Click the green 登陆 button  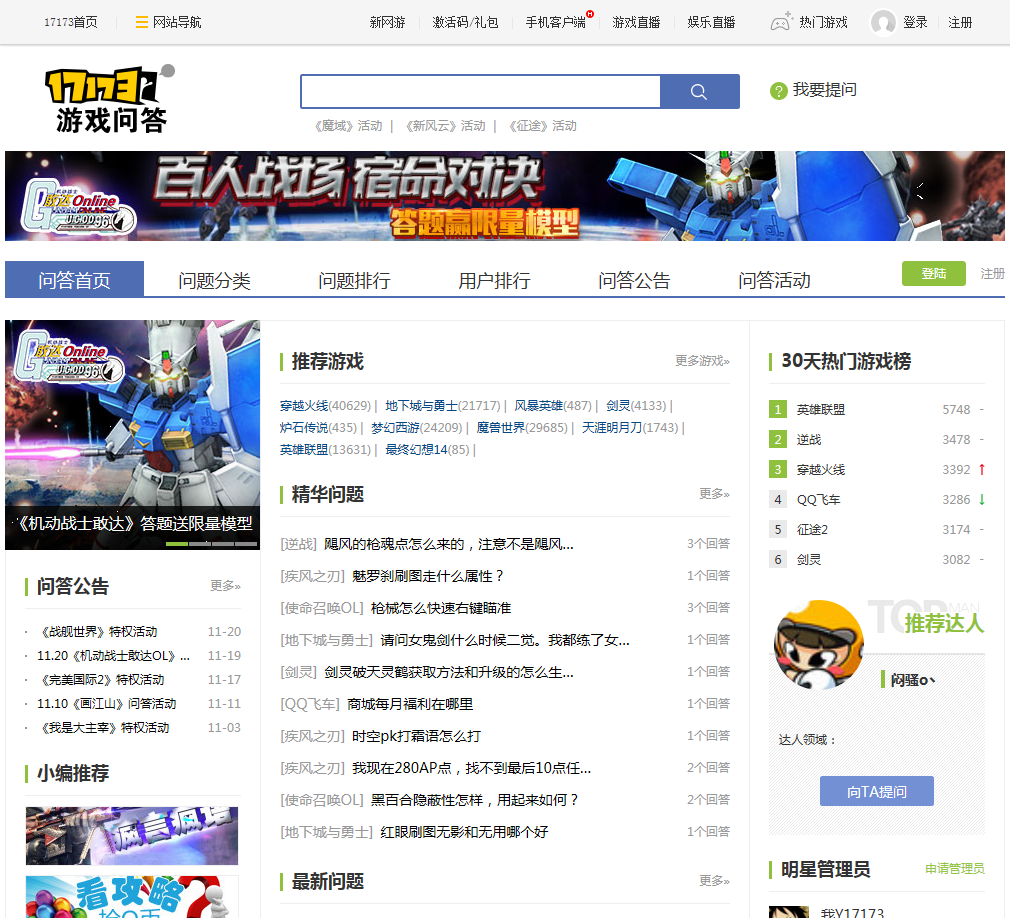click(x=933, y=273)
